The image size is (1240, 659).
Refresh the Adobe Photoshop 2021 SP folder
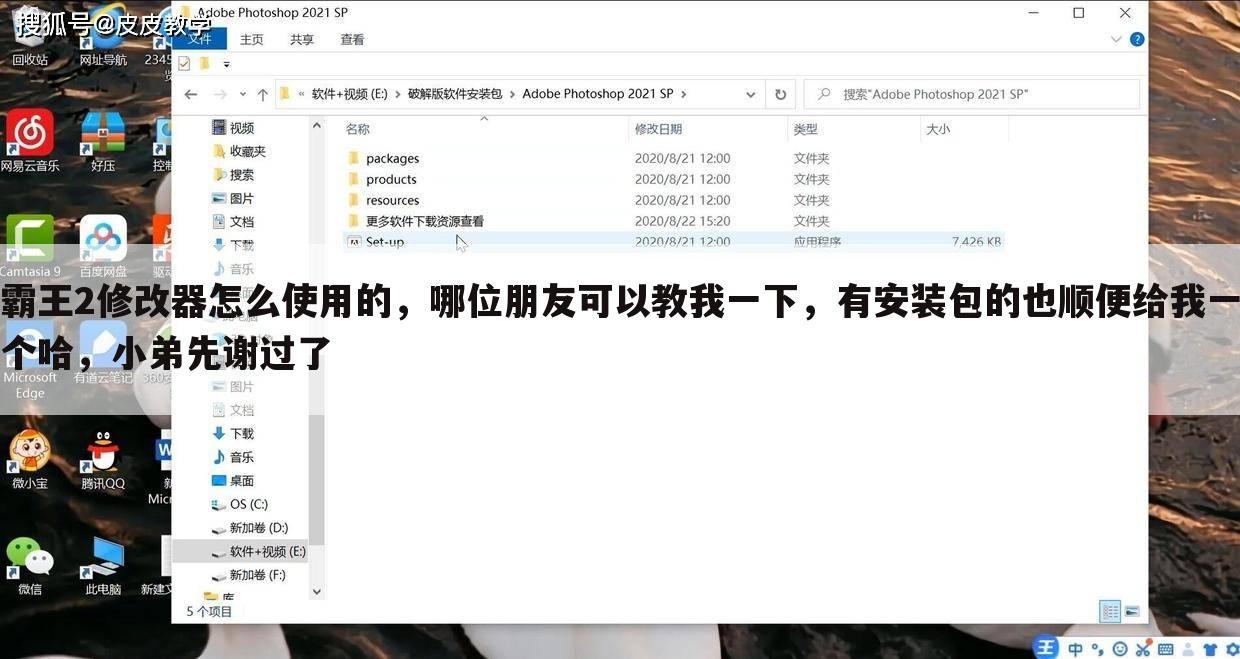781,94
